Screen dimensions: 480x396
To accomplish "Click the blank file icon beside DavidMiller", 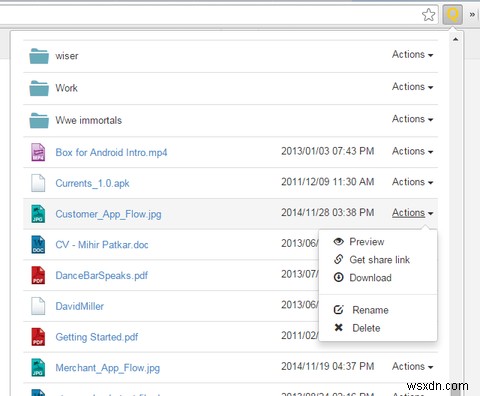I will pyautogui.click(x=38, y=306).
